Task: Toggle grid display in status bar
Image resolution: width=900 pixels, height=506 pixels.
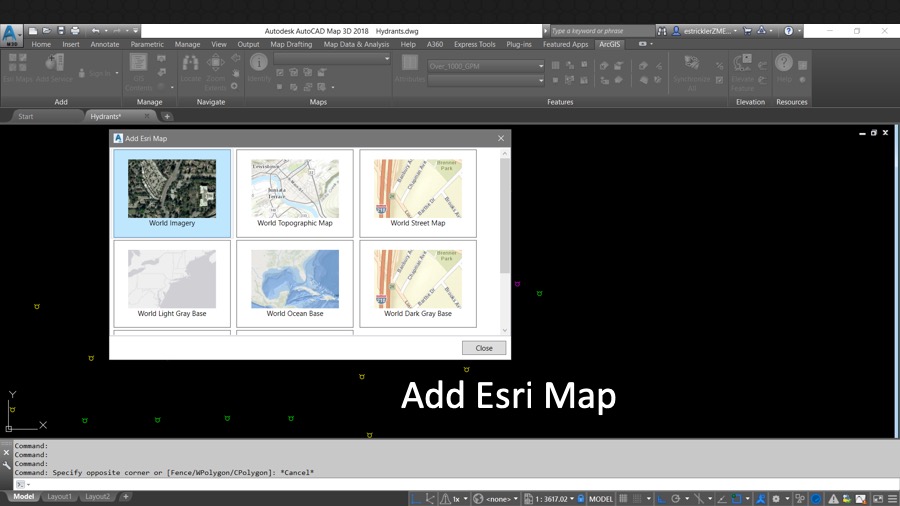Action: 623,499
